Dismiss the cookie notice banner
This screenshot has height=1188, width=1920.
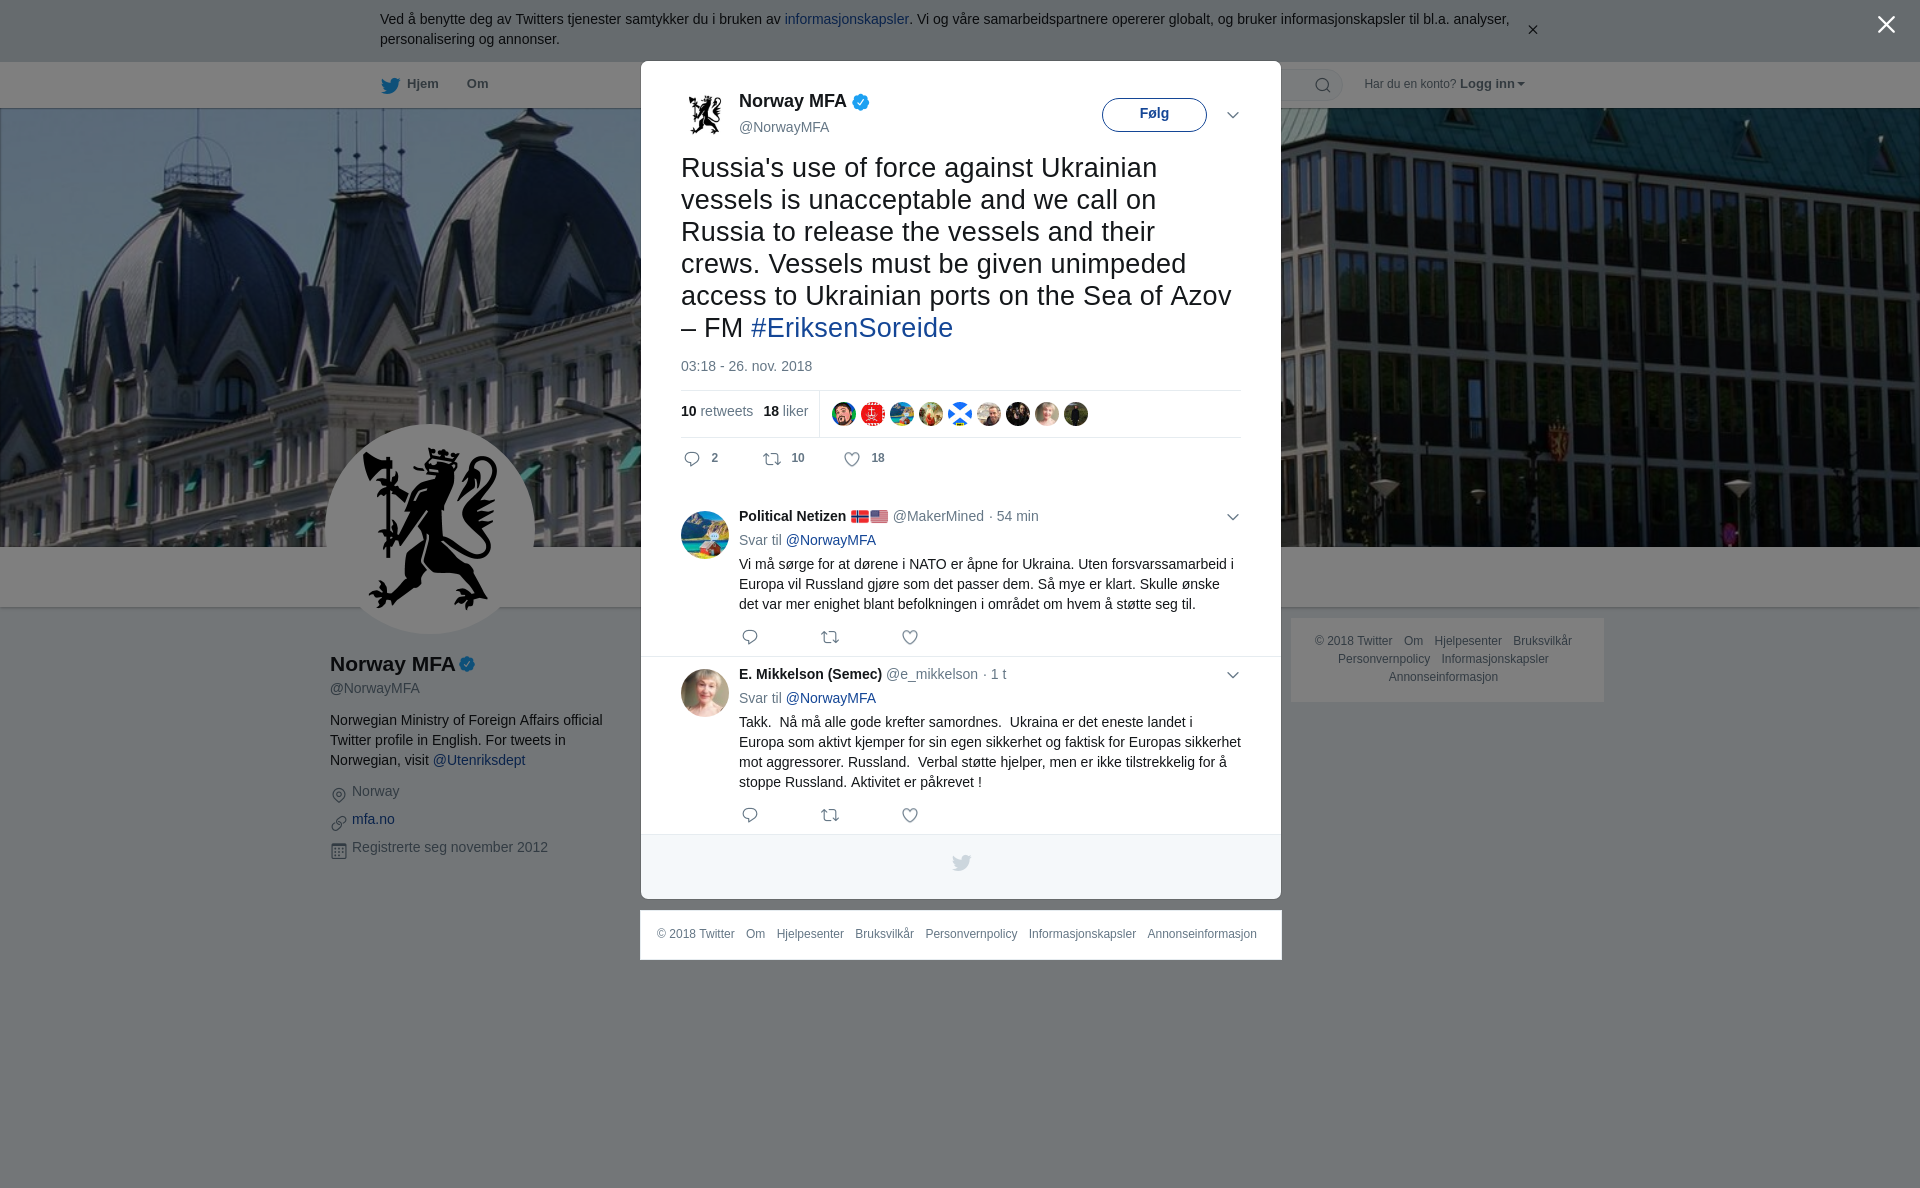point(1532,30)
